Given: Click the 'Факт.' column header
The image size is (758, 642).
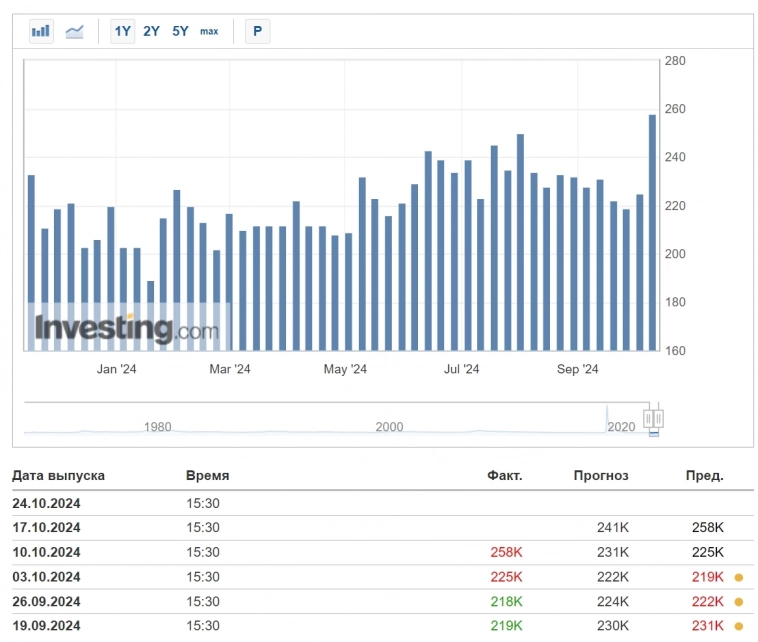Looking at the screenshot, I should tap(504, 476).
